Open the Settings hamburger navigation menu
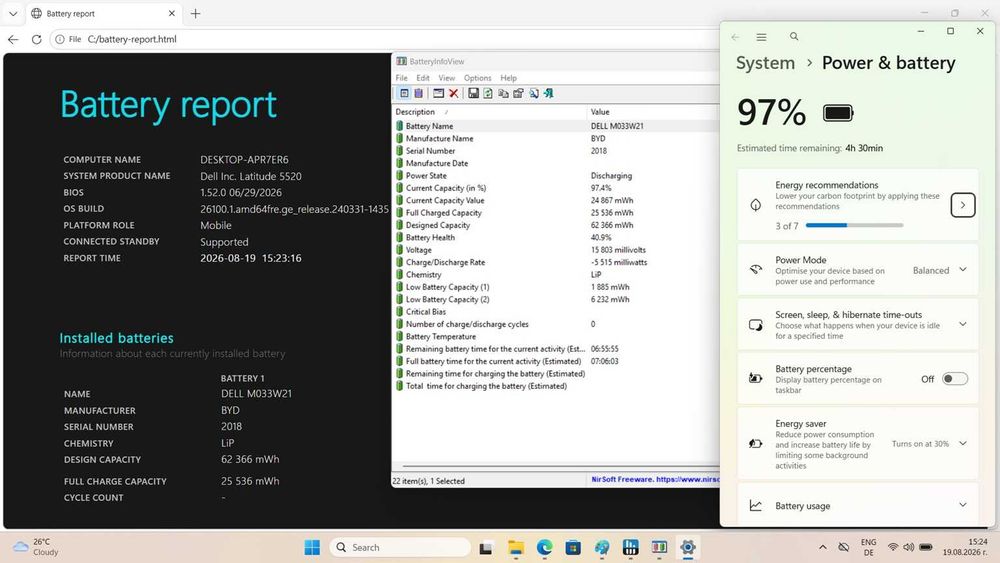The width and height of the screenshot is (1000, 563). click(761, 37)
